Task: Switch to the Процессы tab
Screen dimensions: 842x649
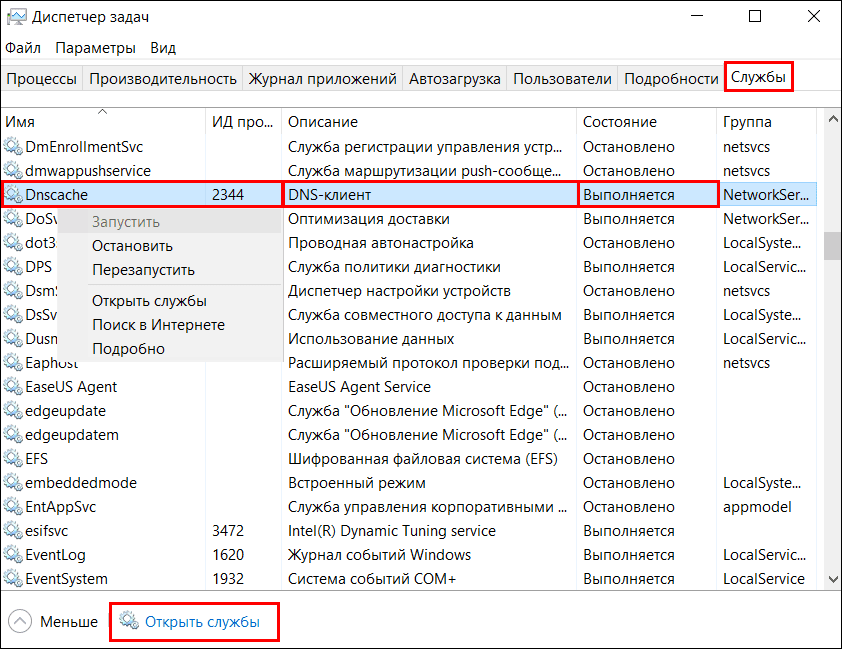Action: coord(41,79)
